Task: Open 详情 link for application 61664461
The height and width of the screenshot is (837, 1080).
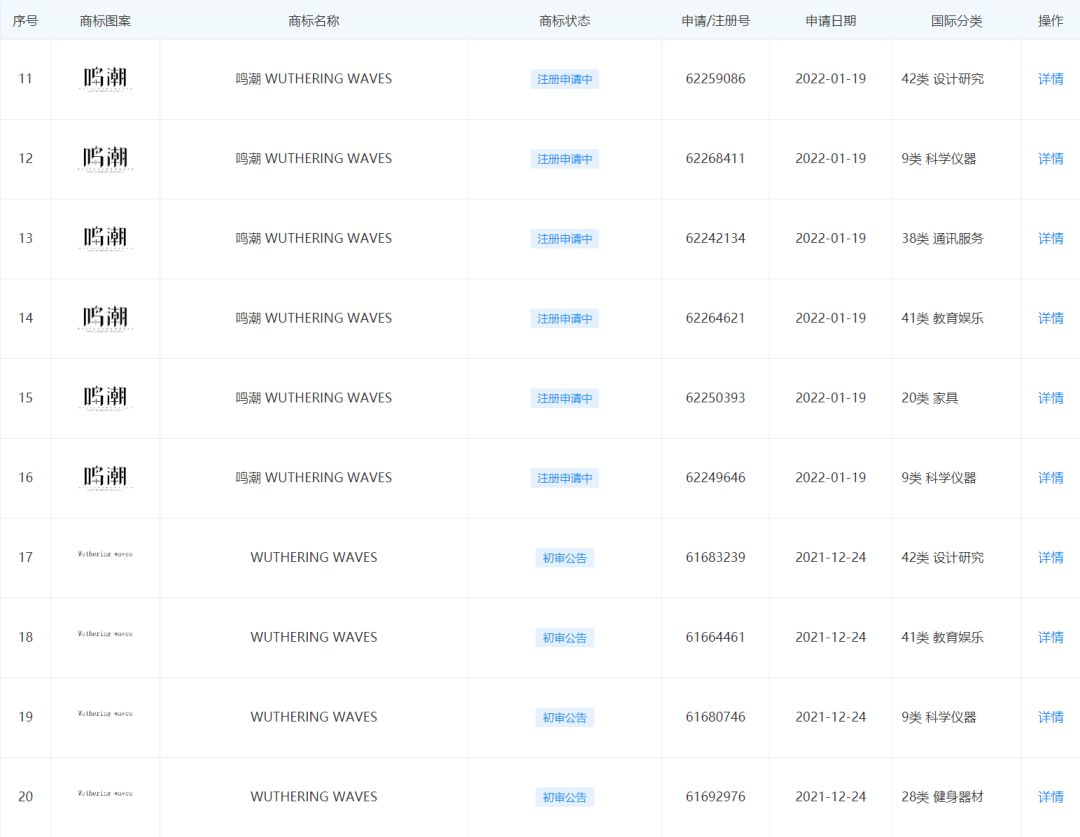Action: pyautogui.click(x=1050, y=637)
